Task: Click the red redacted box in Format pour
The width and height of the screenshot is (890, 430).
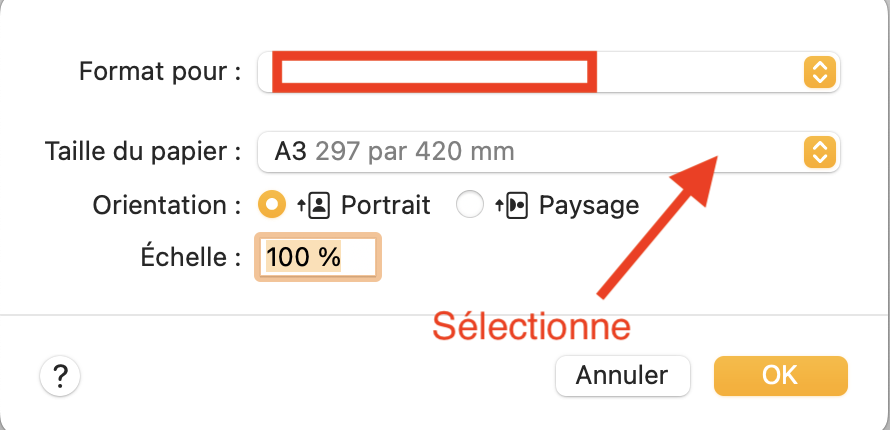Action: 434,72
